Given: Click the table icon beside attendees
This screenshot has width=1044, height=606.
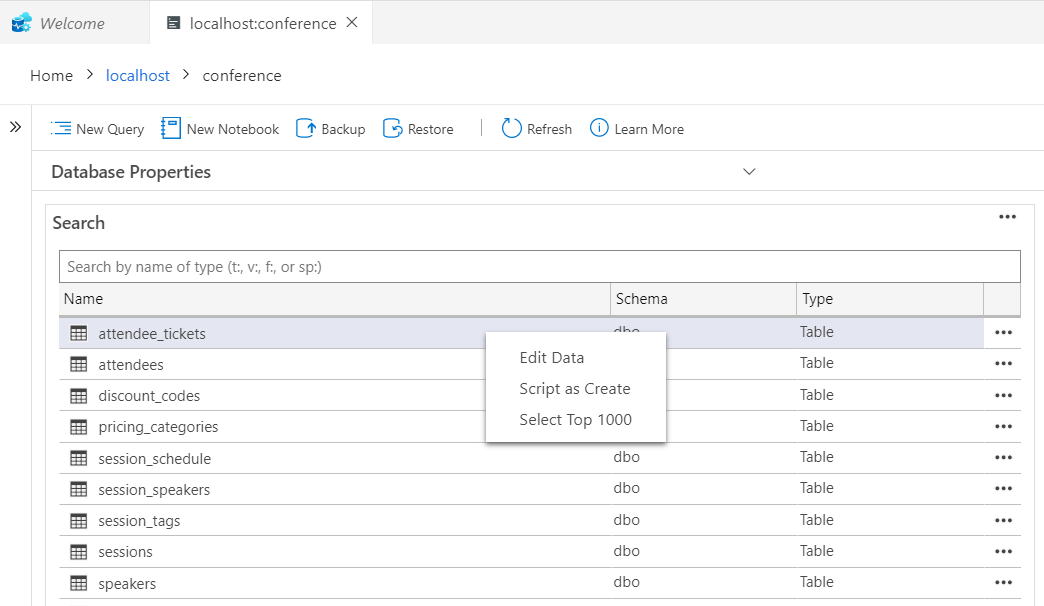Looking at the screenshot, I should click(x=79, y=364).
